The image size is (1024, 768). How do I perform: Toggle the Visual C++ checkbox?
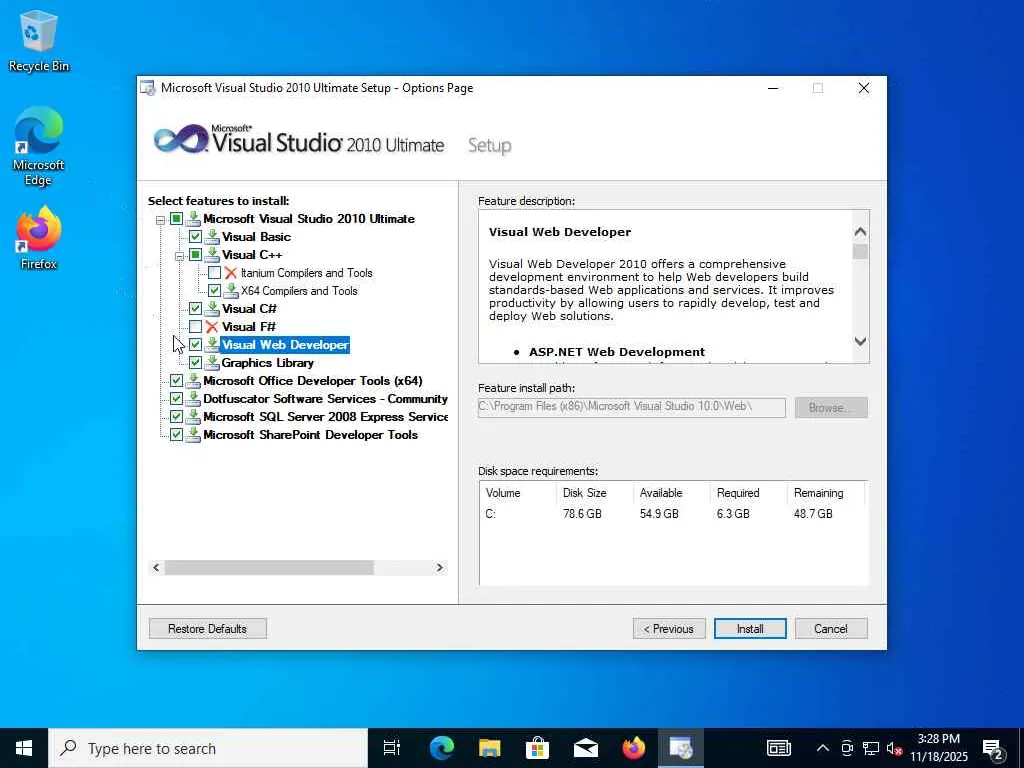tap(195, 255)
